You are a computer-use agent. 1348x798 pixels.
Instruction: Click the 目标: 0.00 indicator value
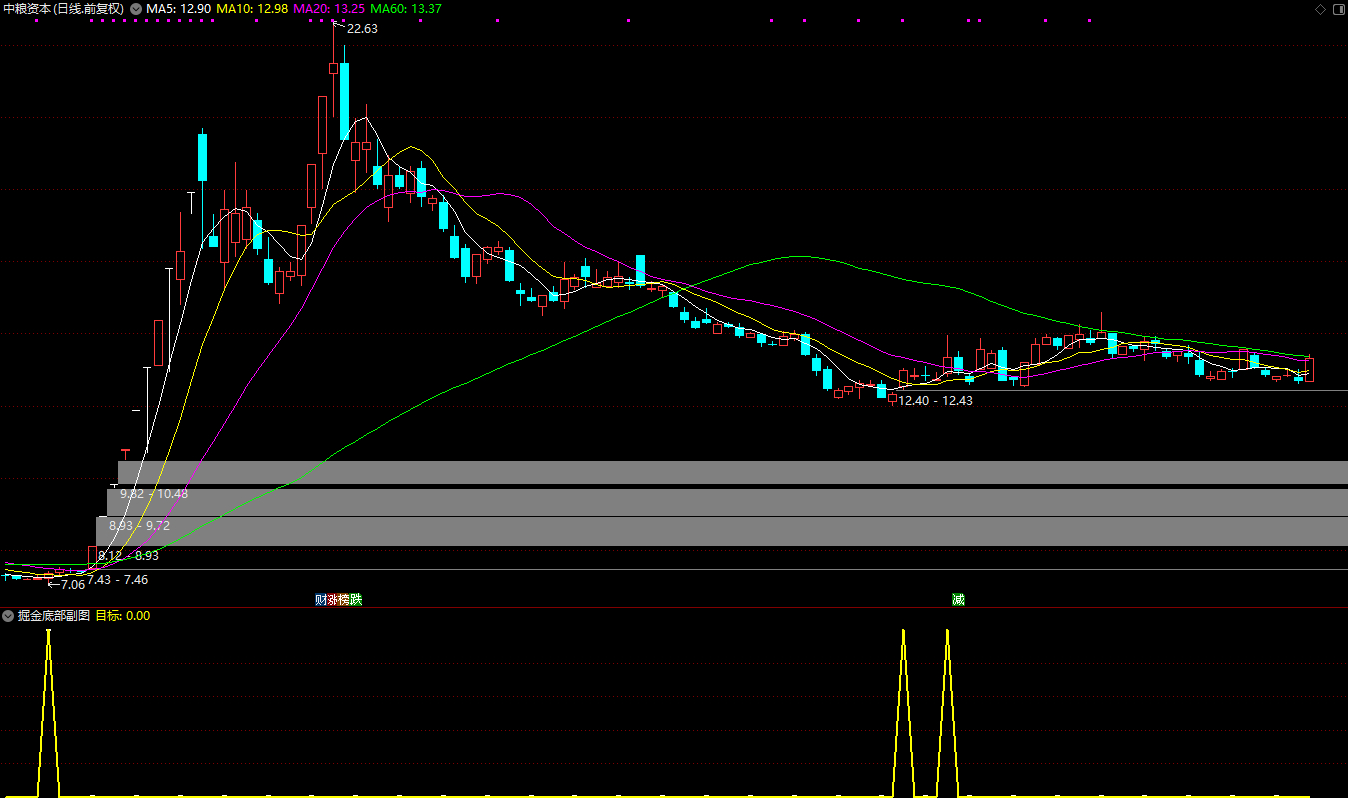(x=122, y=616)
